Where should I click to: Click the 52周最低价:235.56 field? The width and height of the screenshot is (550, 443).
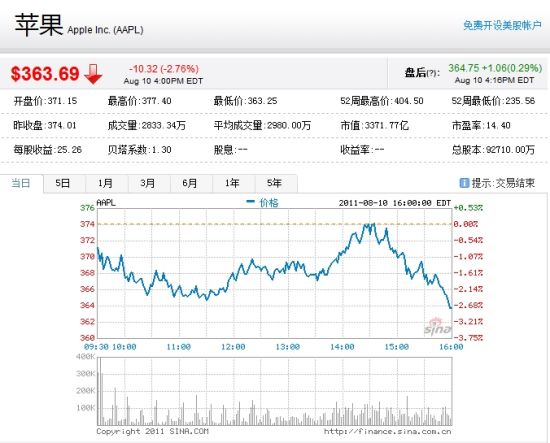(493, 101)
